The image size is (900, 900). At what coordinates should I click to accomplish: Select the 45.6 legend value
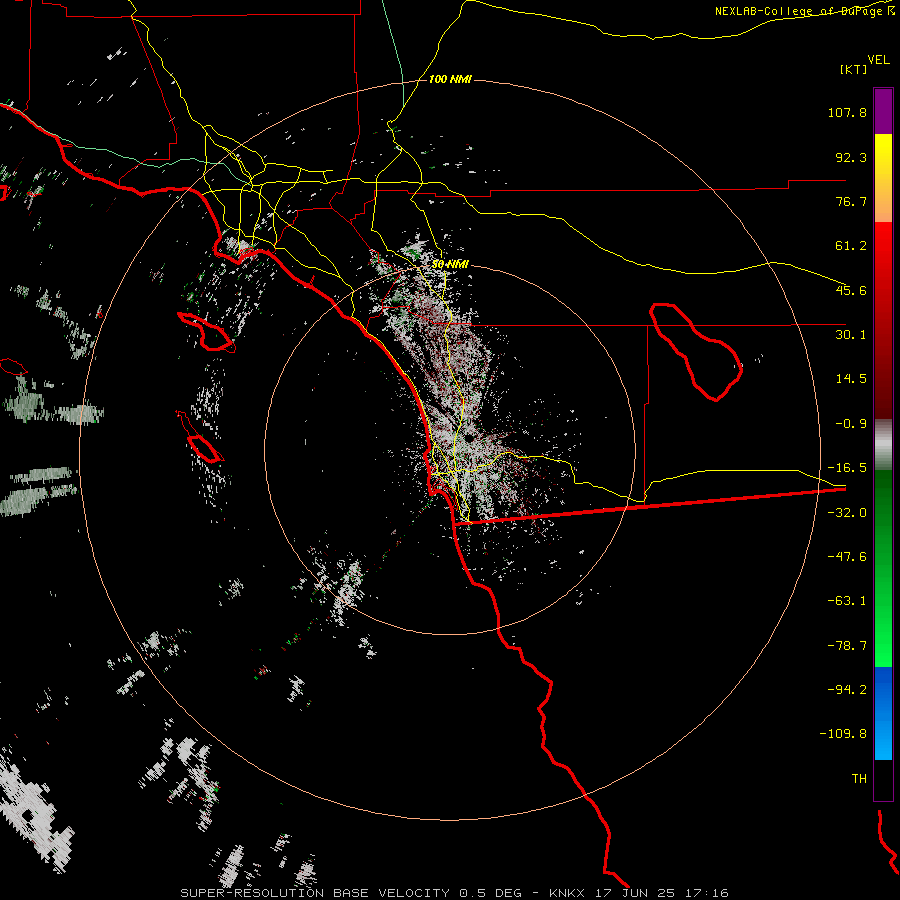pyautogui.click(x=851, y=290)
